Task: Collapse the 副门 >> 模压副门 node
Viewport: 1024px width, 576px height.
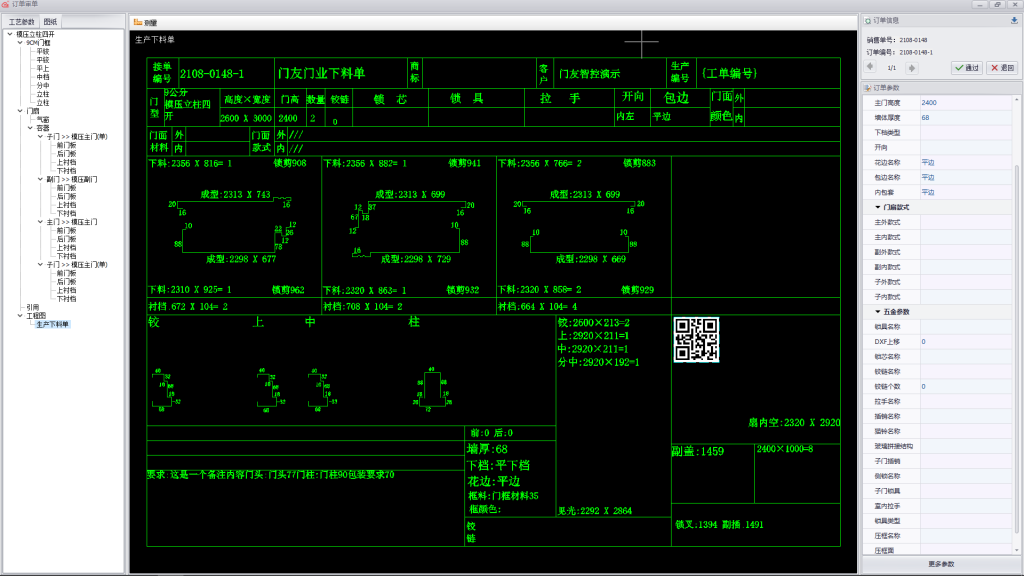Action: [40, 179]
